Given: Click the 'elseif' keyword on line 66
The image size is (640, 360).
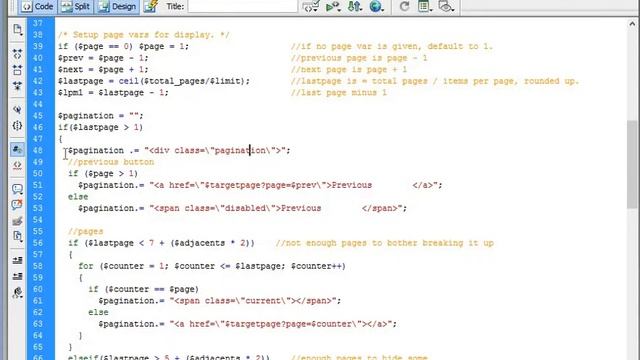Looking at the screenshot, I should pos(83,357).
